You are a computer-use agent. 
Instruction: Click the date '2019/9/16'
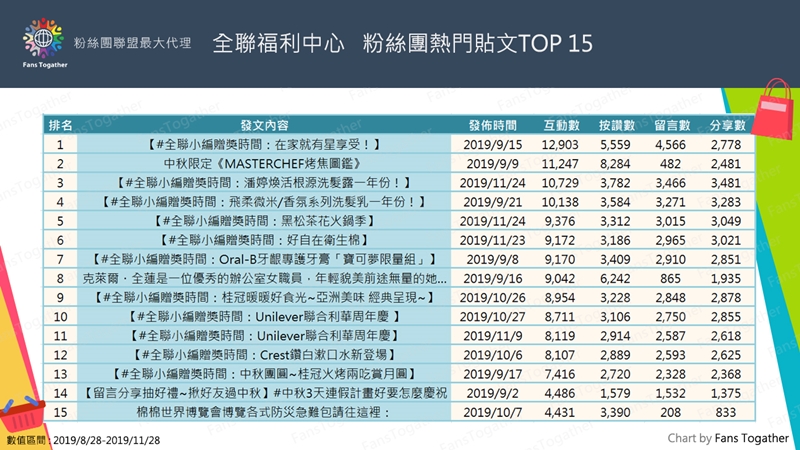(492, 279)
